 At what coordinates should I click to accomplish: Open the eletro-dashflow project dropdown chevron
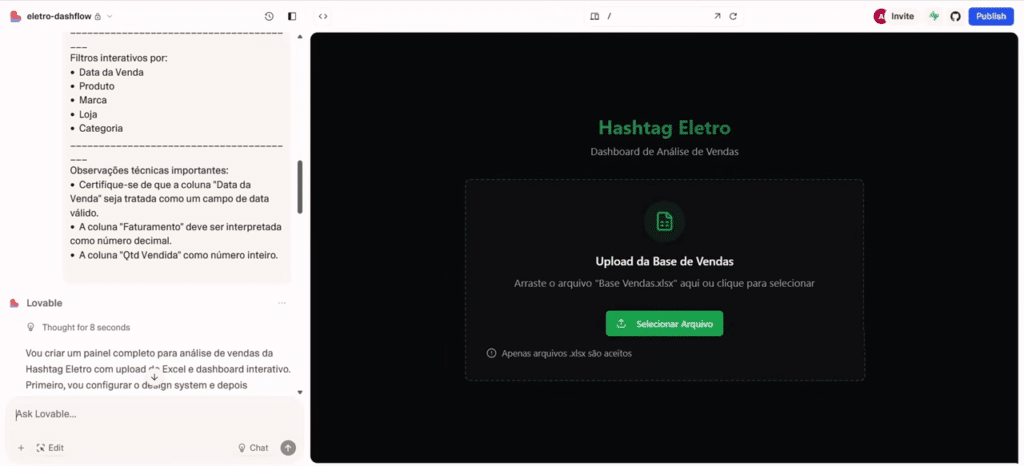[x=110, y=16]
